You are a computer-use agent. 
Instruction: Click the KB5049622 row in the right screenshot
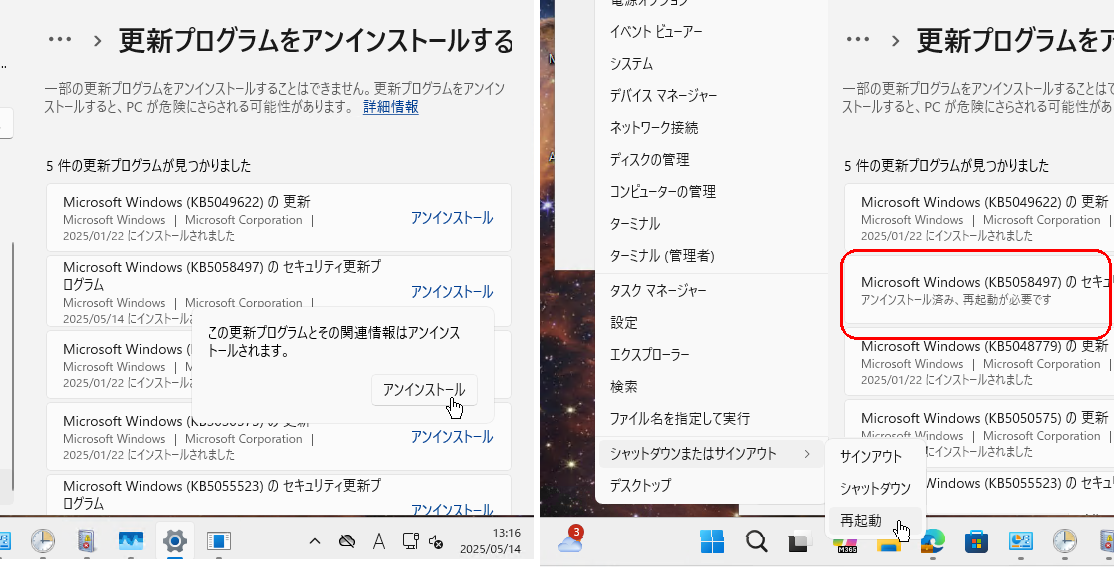(x=978, y=217)
